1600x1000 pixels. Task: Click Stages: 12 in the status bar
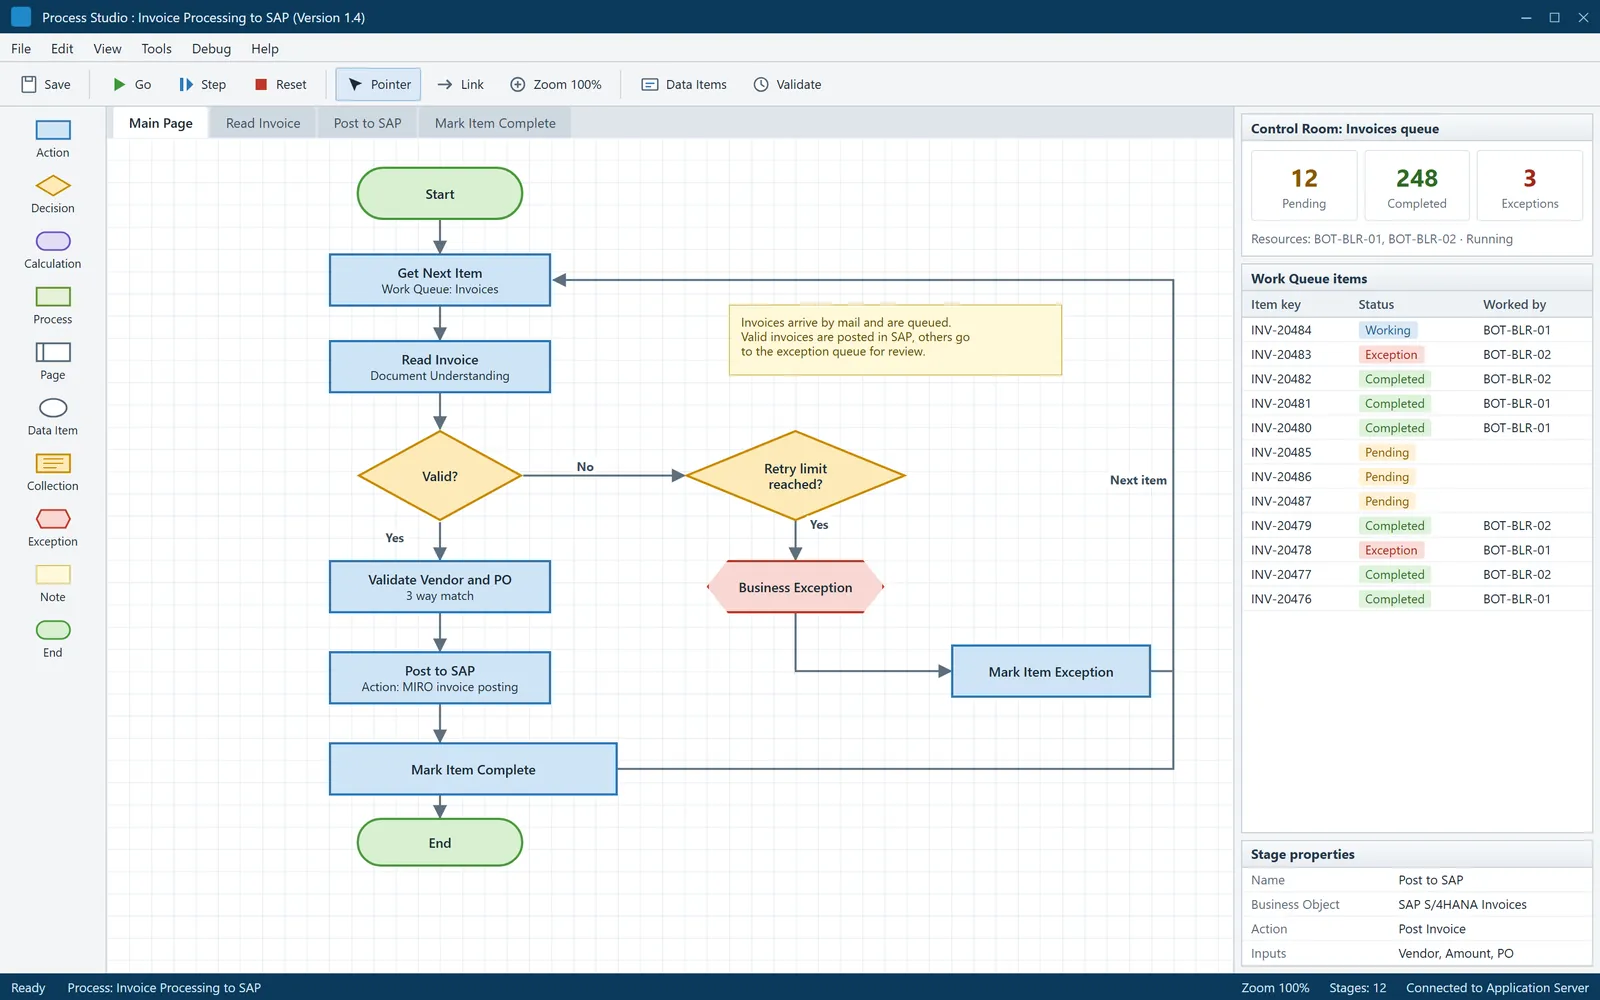pos(1357,988)
